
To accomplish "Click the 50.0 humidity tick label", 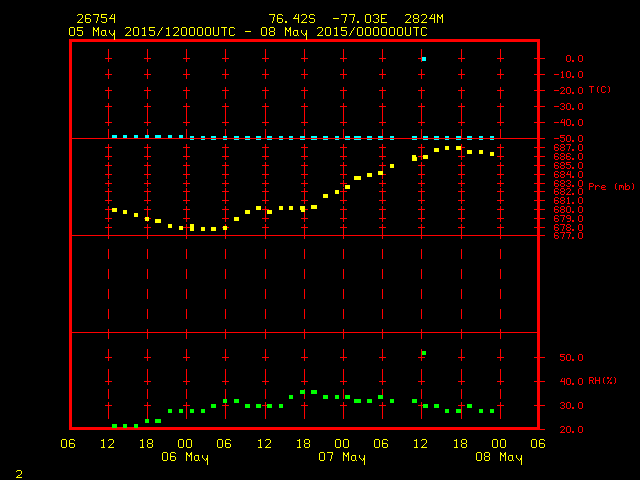I will (x=571, y=358).
